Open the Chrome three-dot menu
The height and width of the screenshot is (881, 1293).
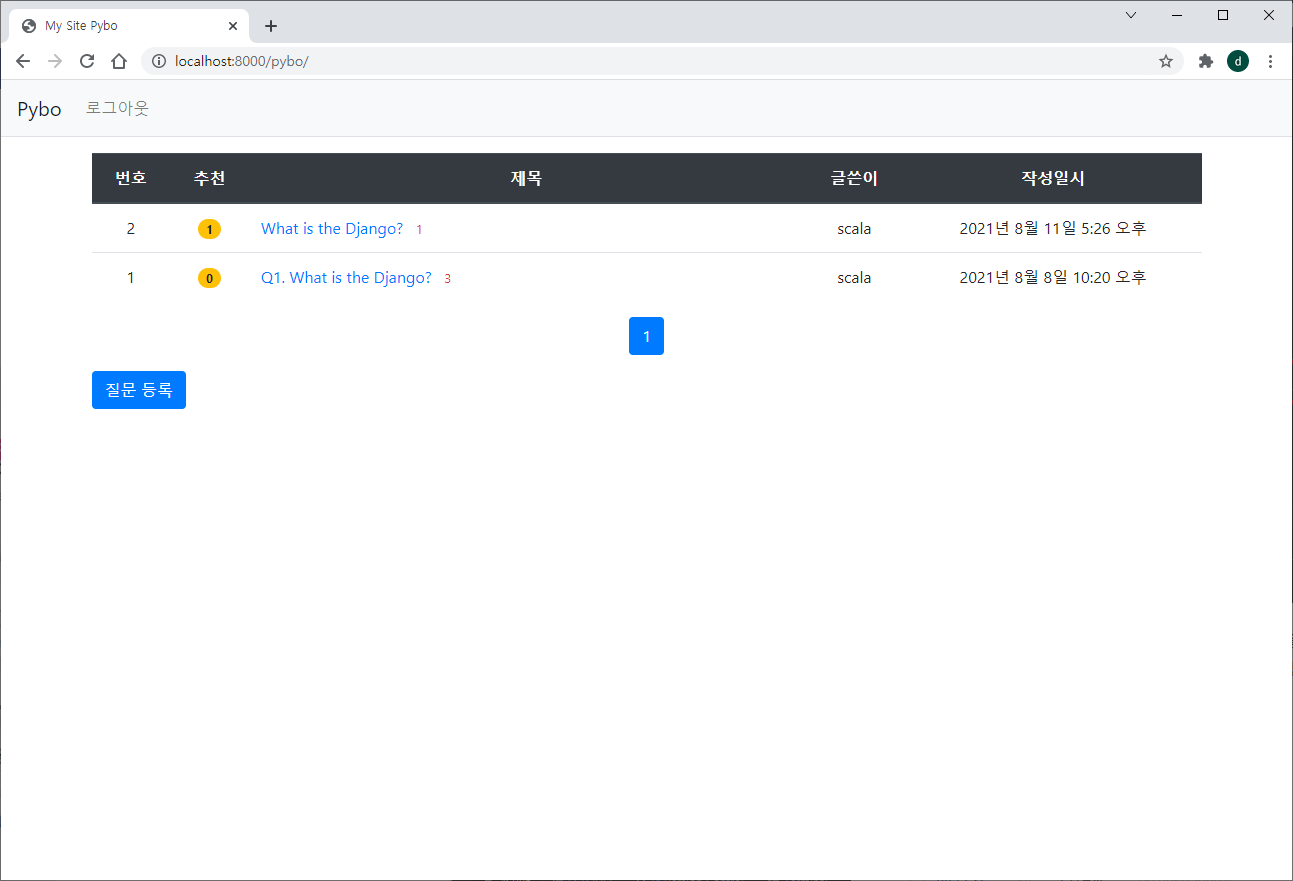pyautogui.click(x=1270, y=61)
